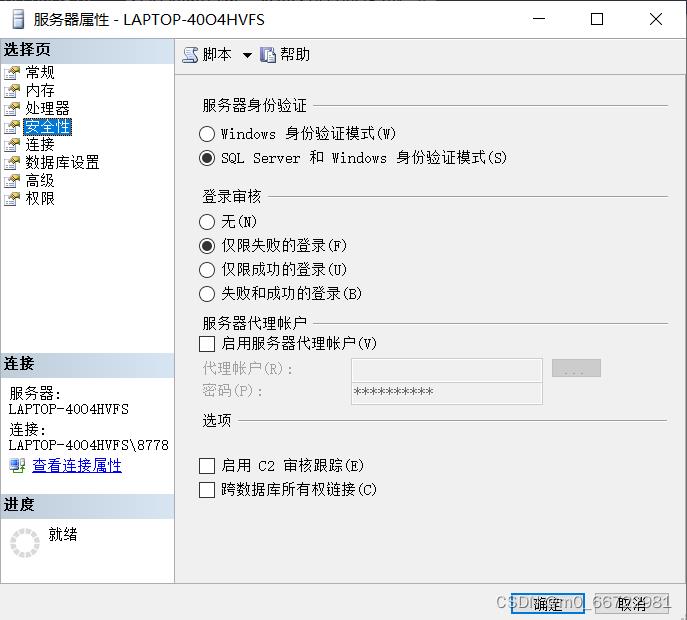Open the 内存 page
687x620 pixels.
40,90
